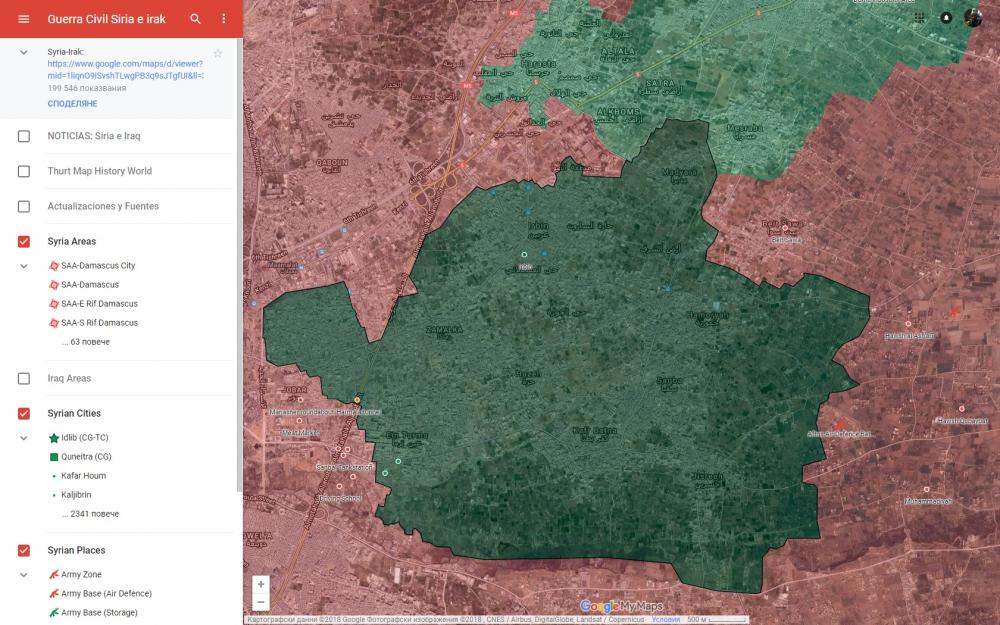The height and width of the screenshot is (625, 1000).
Task: Enable the Thurt Map History World layer
Action: [x=24, y=171]
